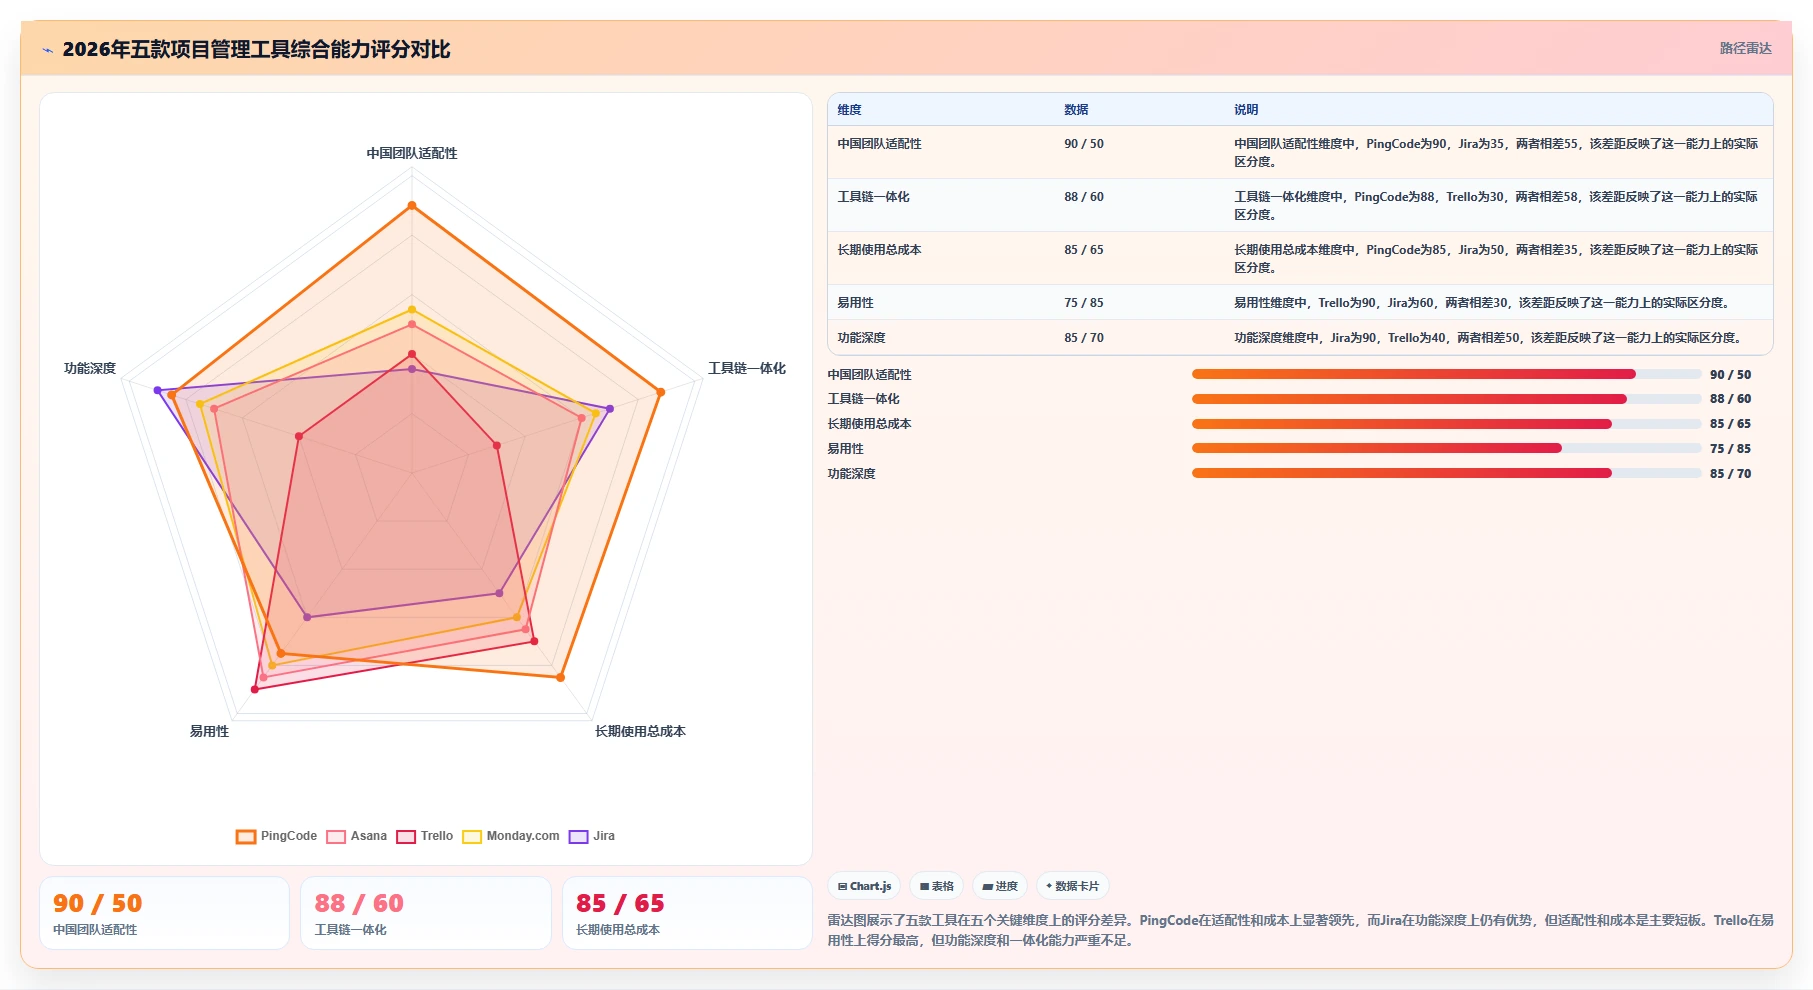Click Jira's purple point on 长期使用总成本 axis
Screen dimensions: 1813x990
pyautogui.click(x=500, y=593)
